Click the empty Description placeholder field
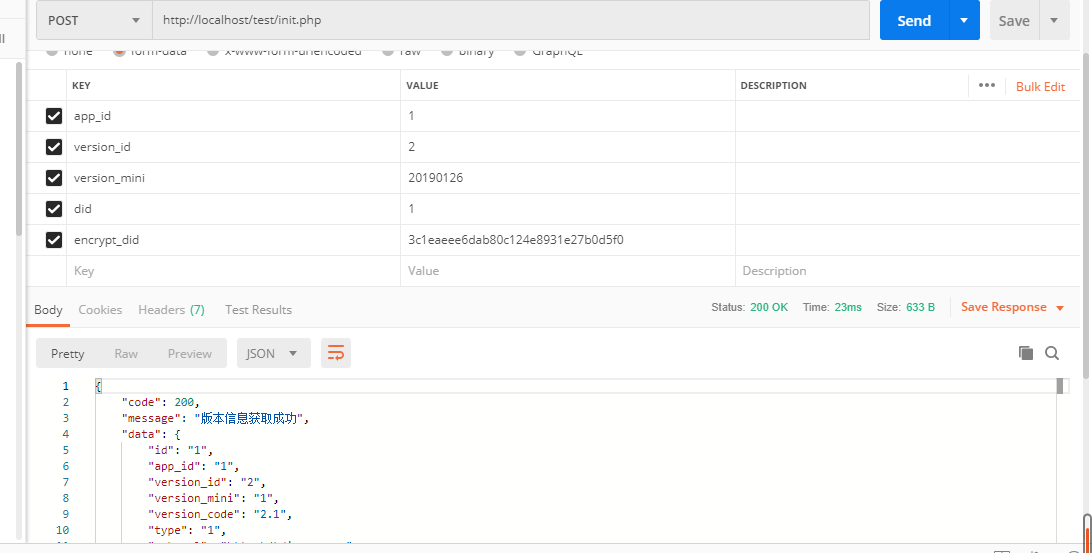This screenshot has width=1092, height=553. (x=907, y=271)
